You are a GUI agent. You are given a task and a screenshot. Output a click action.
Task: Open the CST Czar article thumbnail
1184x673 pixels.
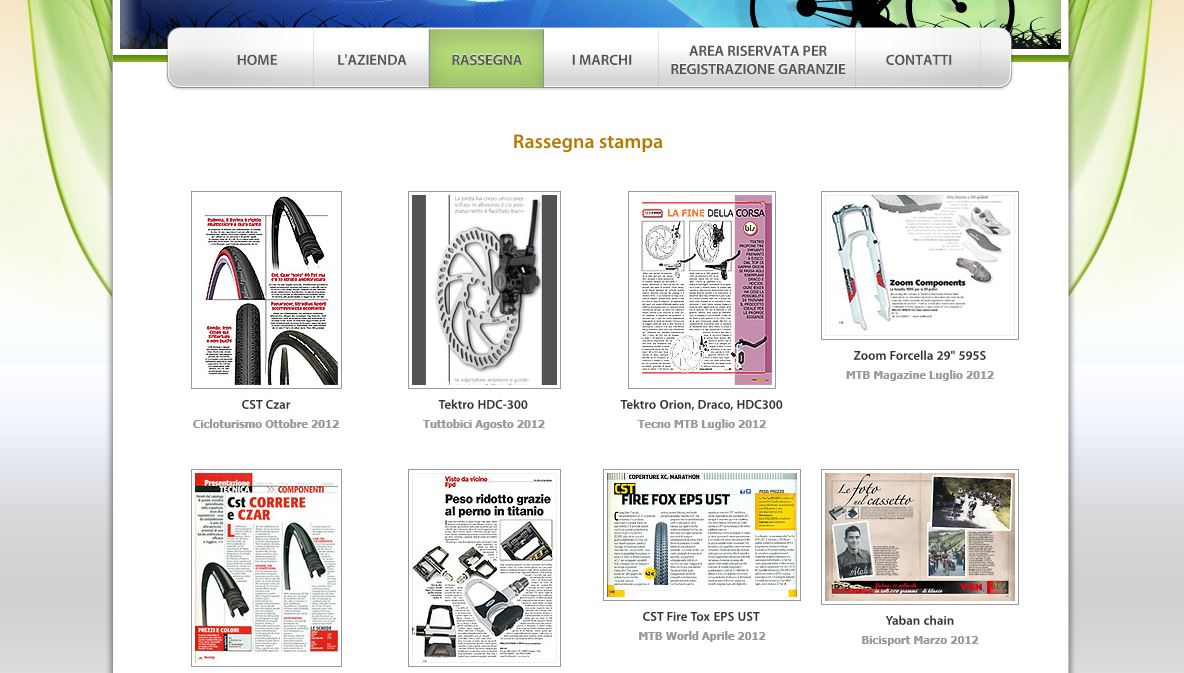point(267,290)
